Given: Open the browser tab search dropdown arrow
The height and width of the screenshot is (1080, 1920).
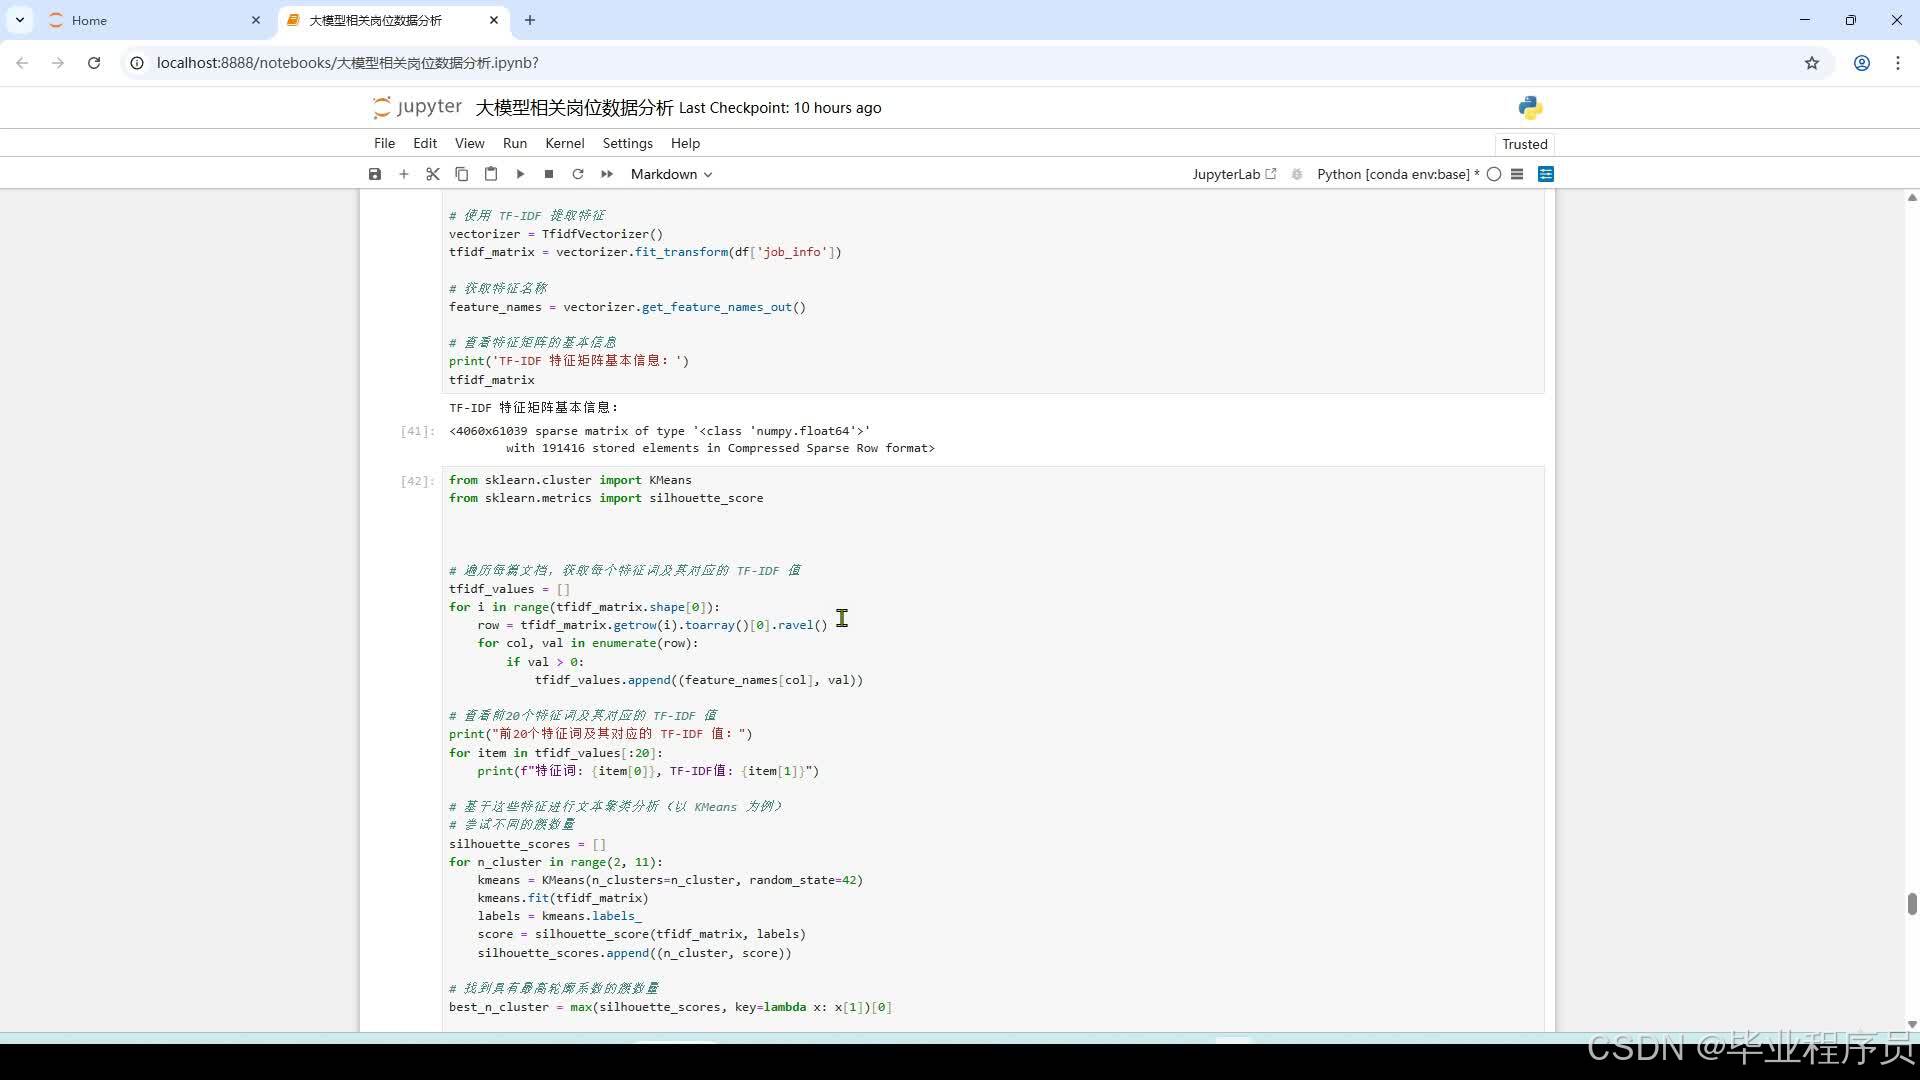Looking at the screenshot, I should (20, 20).
